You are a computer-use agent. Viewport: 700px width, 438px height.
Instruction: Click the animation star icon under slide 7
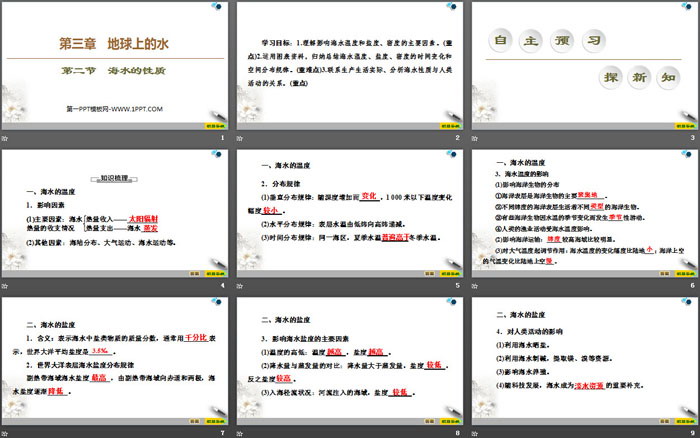pos(4,433)
